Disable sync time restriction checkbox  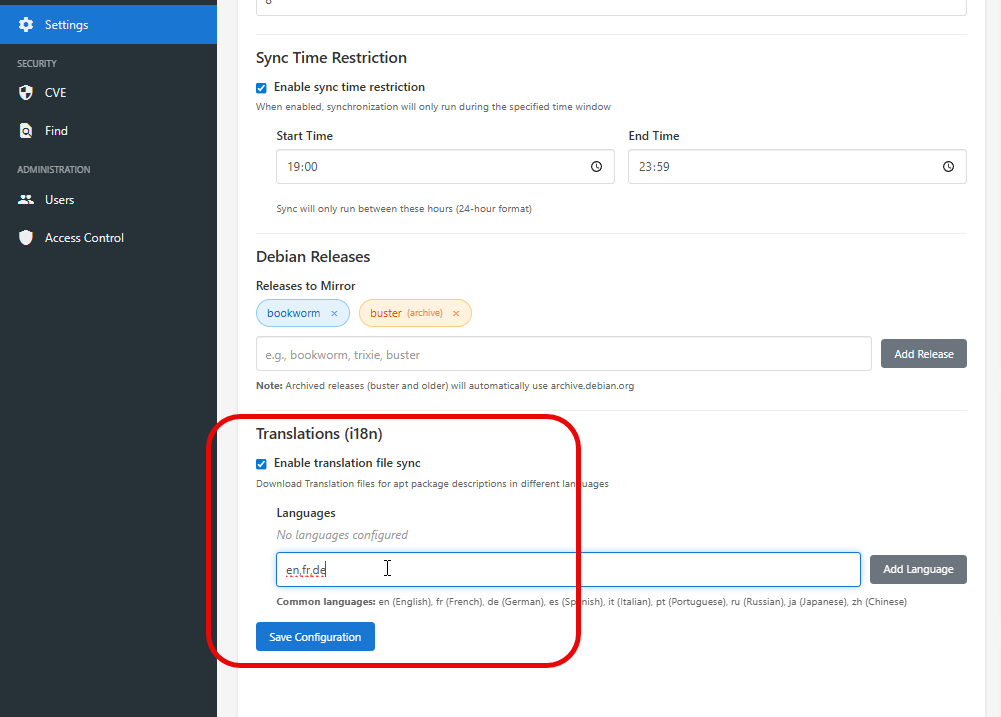point(262,88)
